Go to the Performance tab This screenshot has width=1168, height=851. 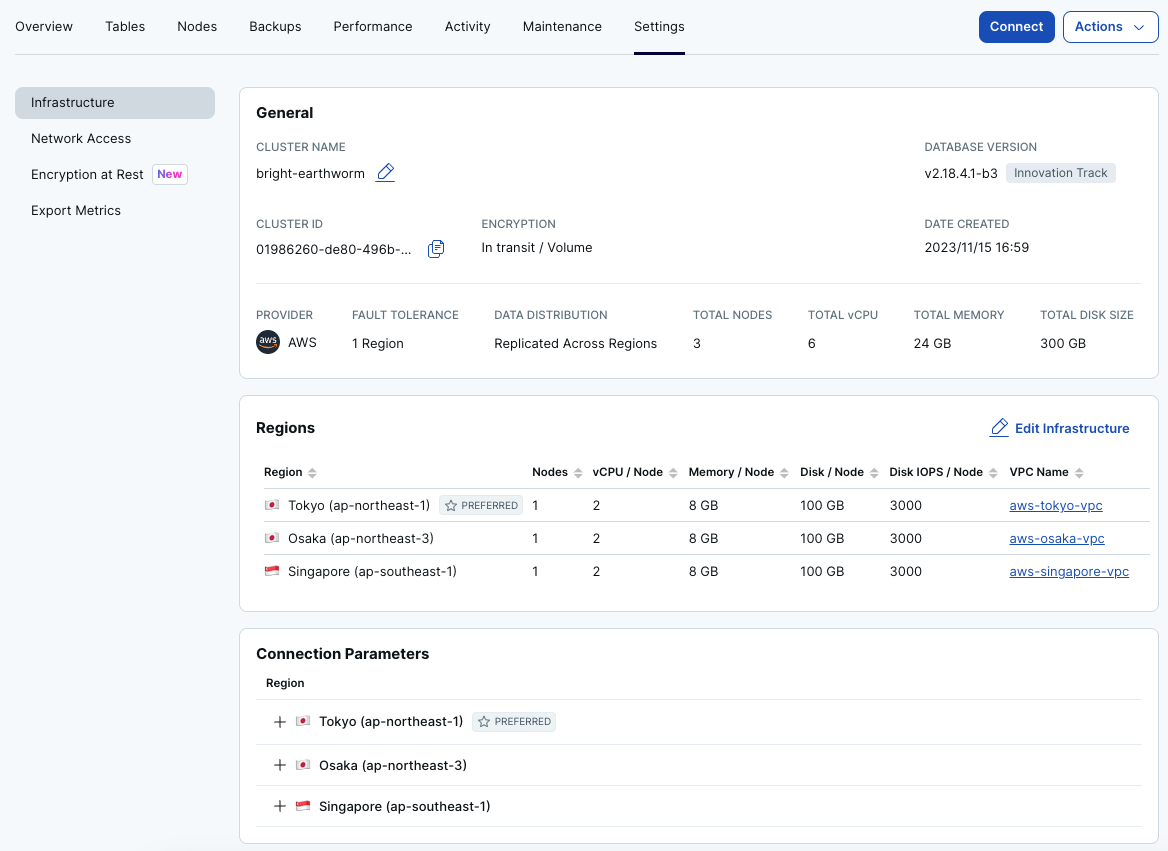point(372,27)
